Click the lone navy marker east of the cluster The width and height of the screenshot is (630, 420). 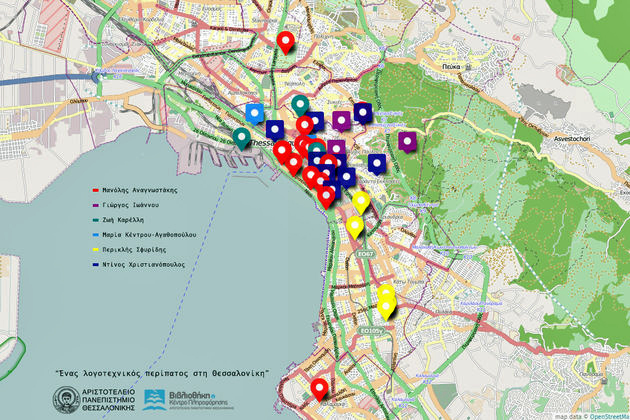[377, 164]
